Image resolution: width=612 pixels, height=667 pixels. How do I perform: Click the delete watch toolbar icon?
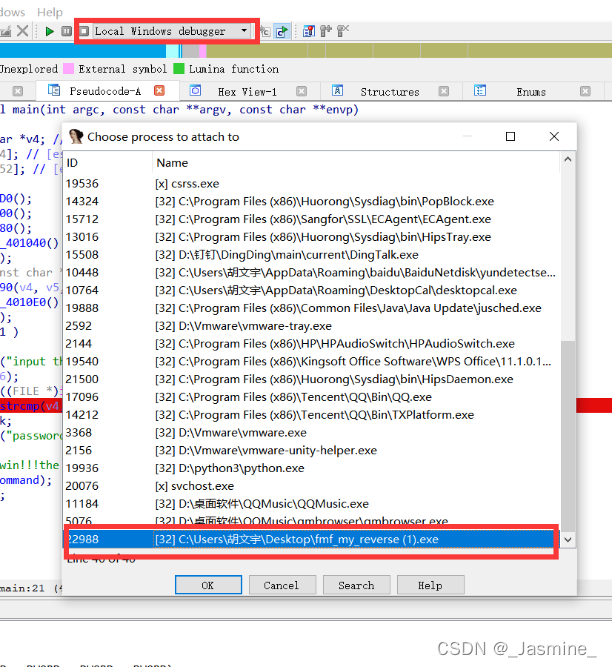[342, 31]
